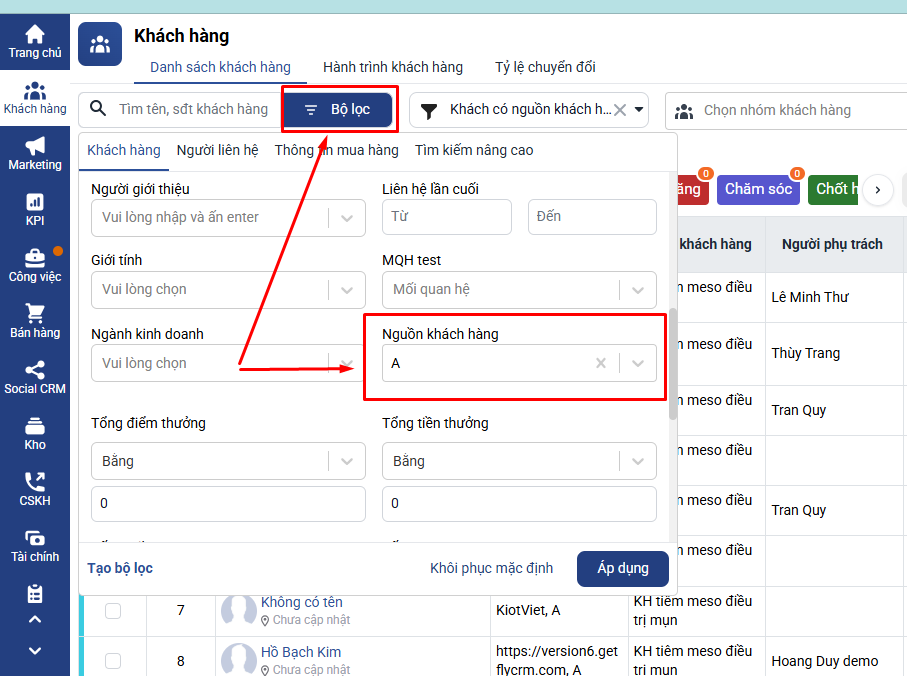The width and height of the screenshot is (907, 676).
Task: Click the Áp dụng button
Action: 622,568
